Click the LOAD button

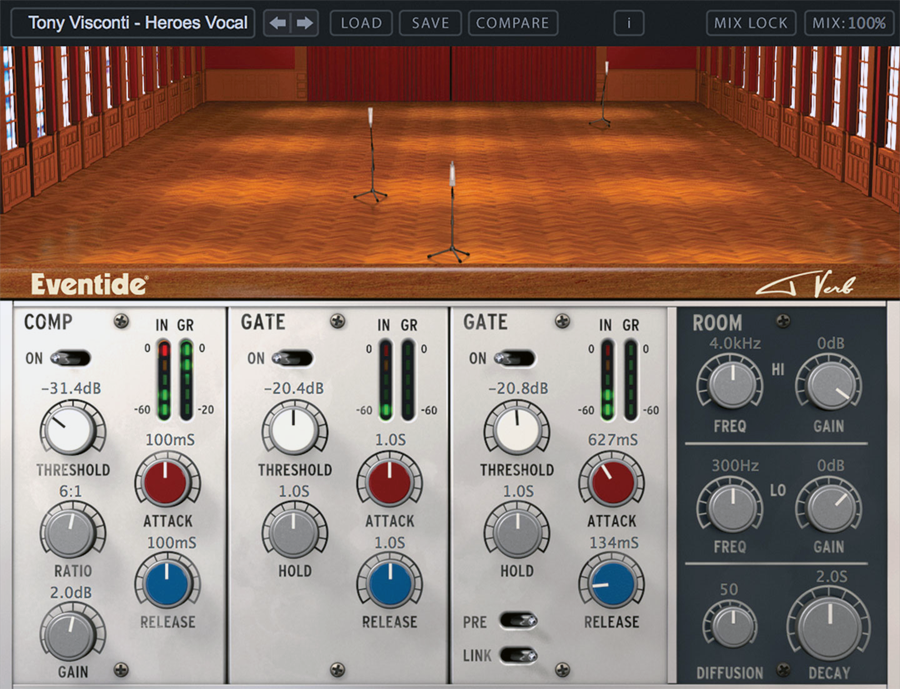pos(361,24)
